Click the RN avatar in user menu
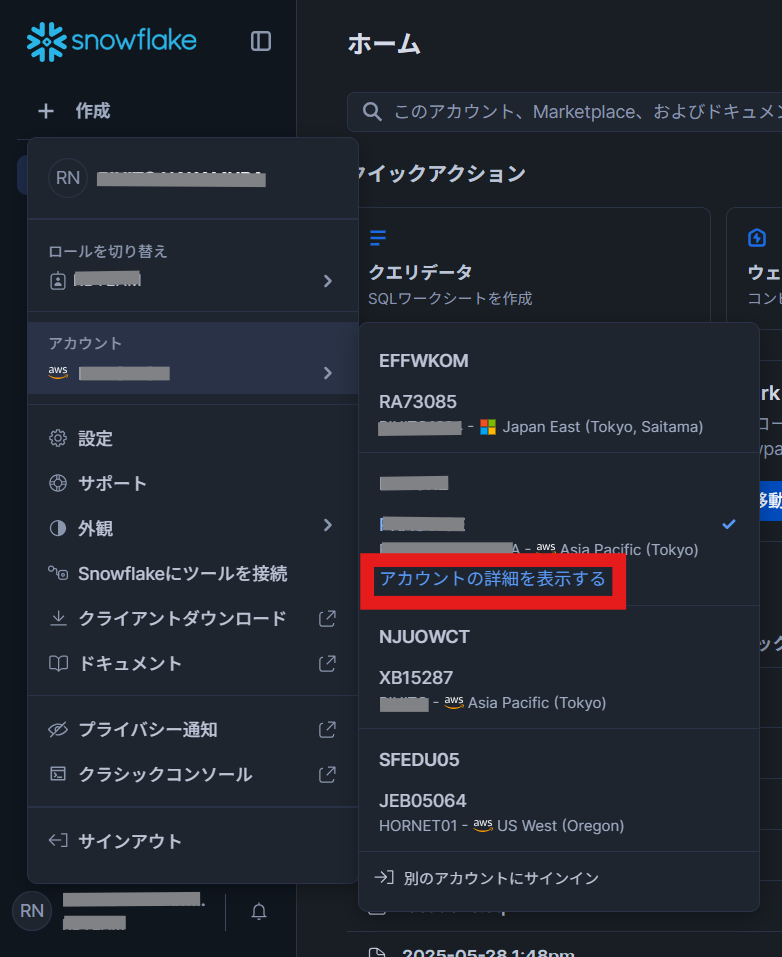Viewport: 782px width, 957px height. 68,178
